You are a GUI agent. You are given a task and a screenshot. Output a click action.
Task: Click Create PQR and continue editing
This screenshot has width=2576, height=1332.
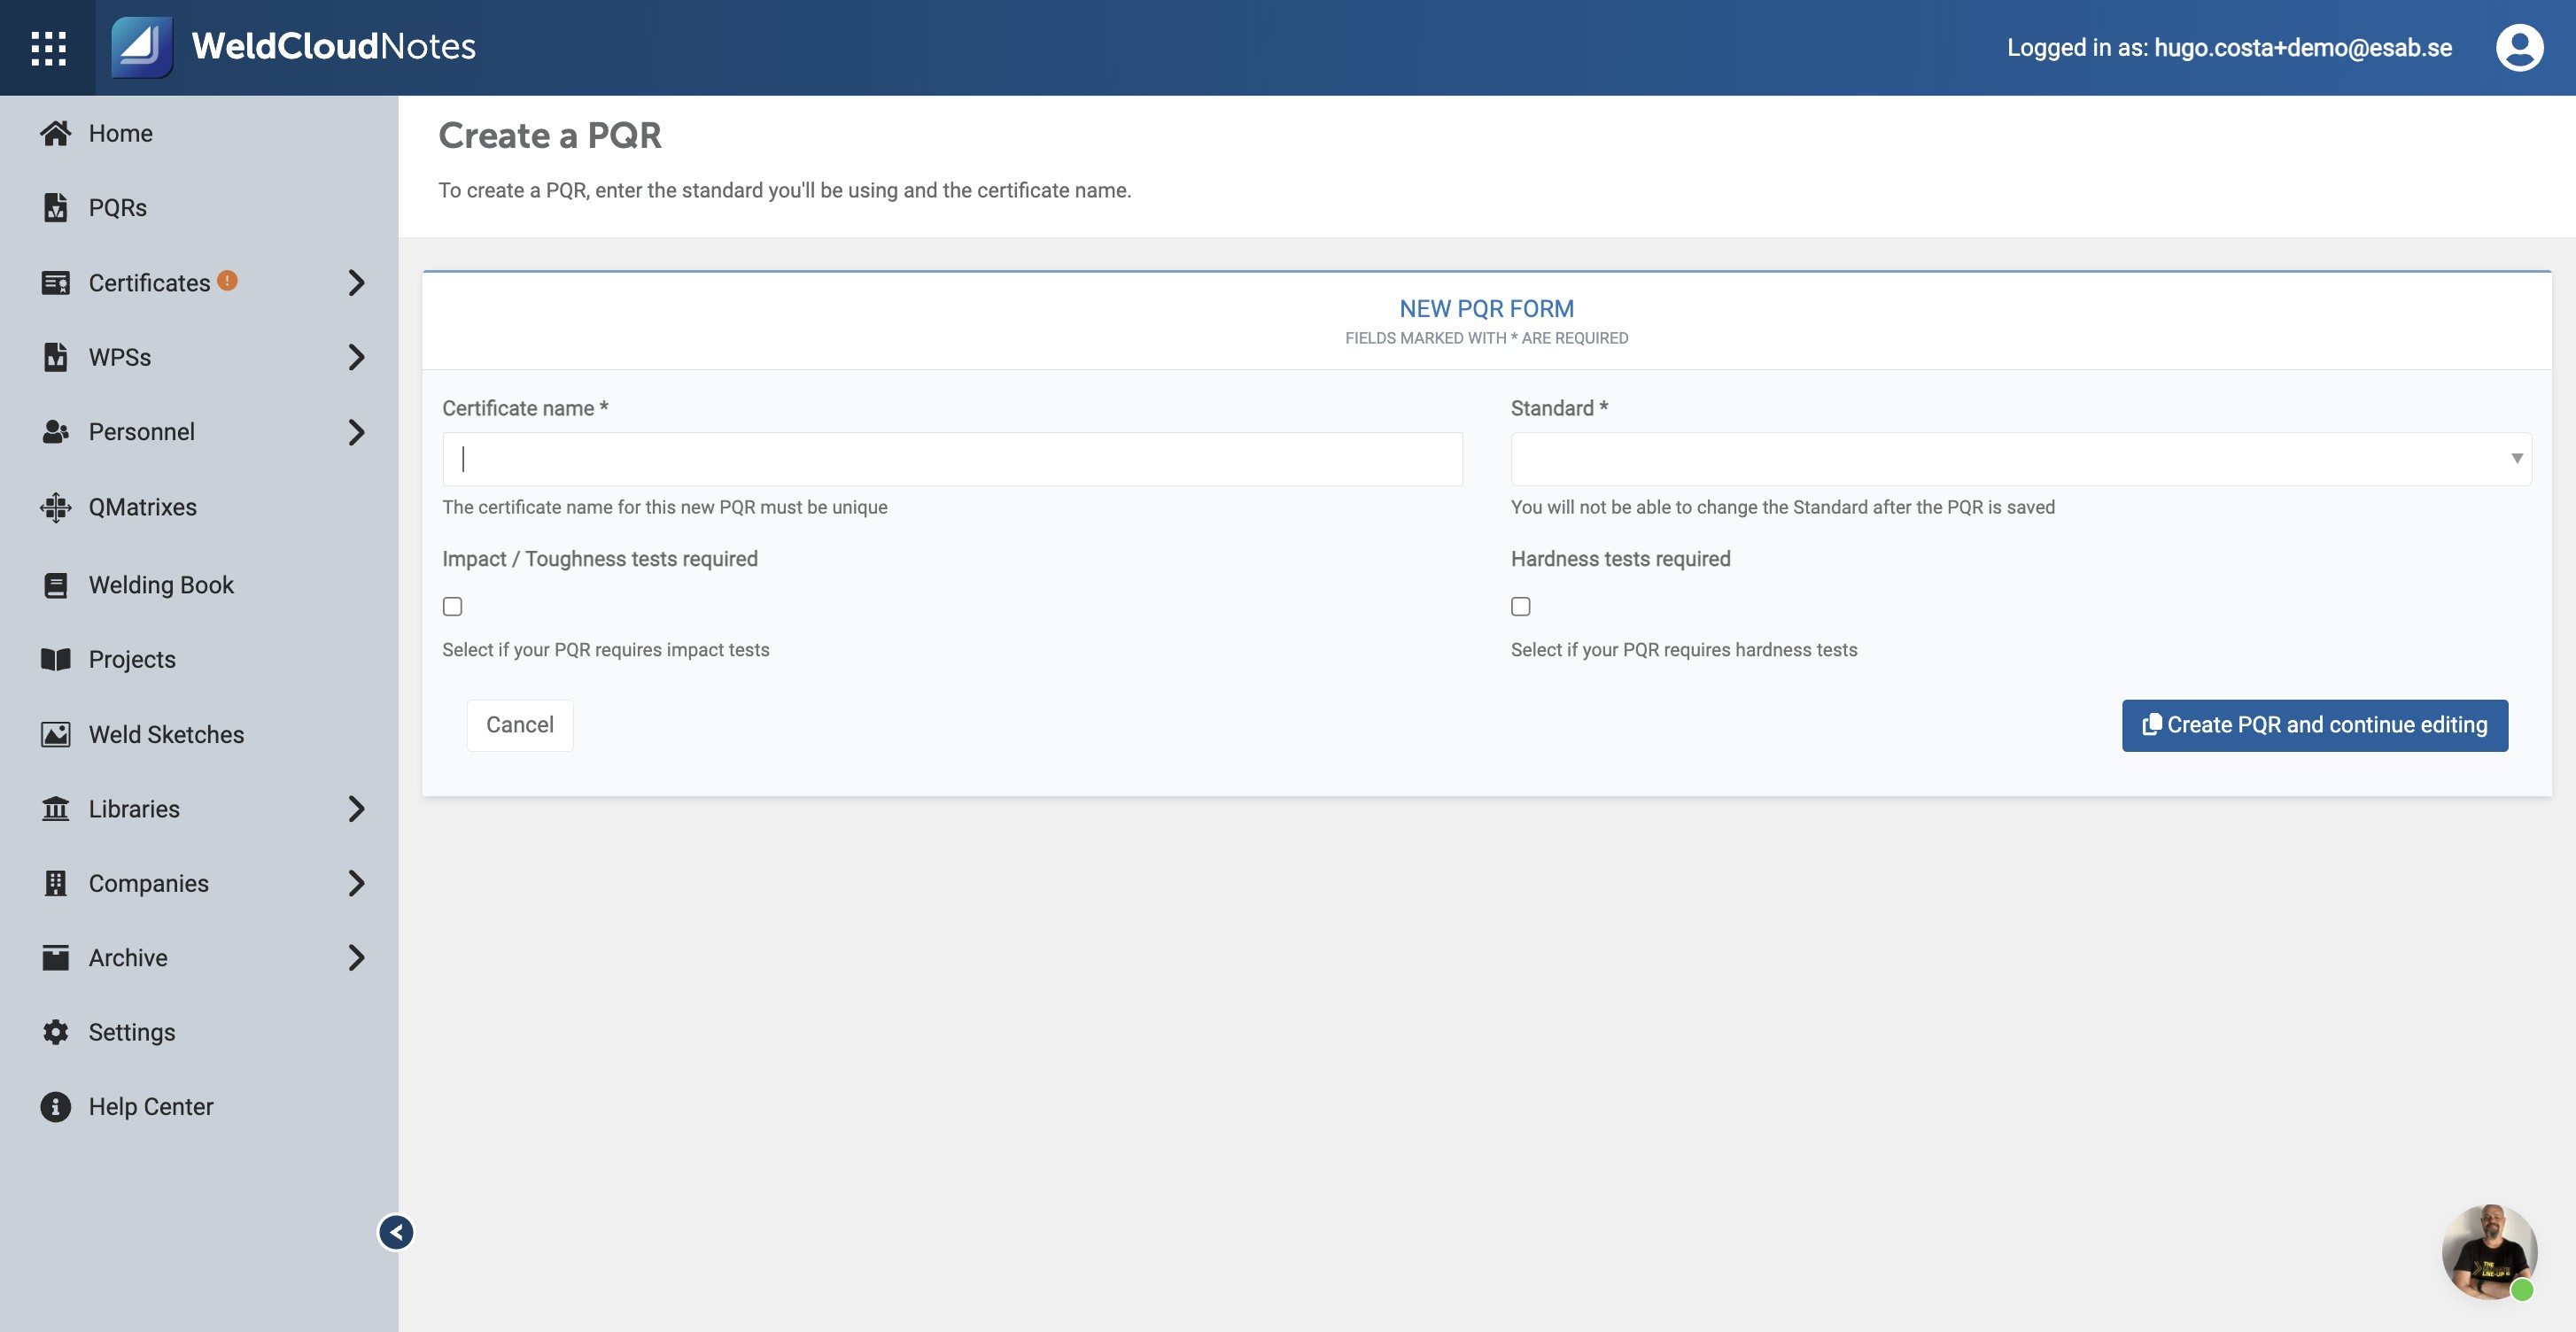(2315, 725)
